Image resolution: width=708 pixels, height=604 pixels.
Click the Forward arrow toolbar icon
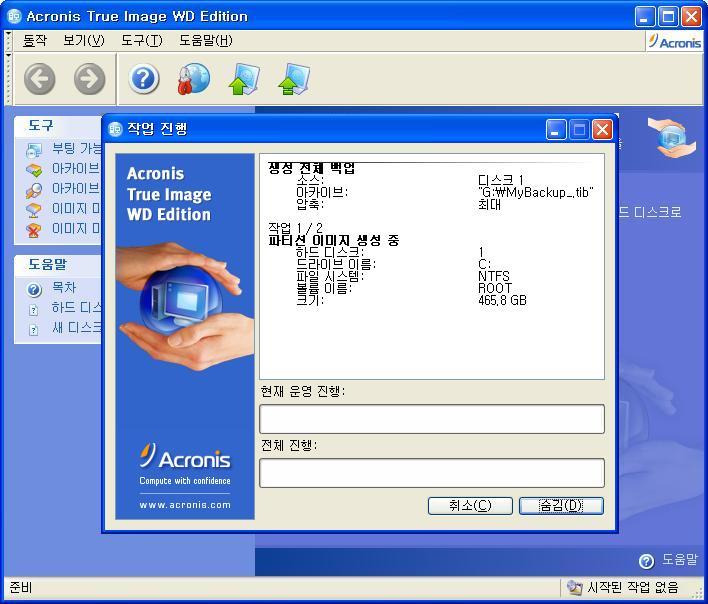click(x=89, y=79)
